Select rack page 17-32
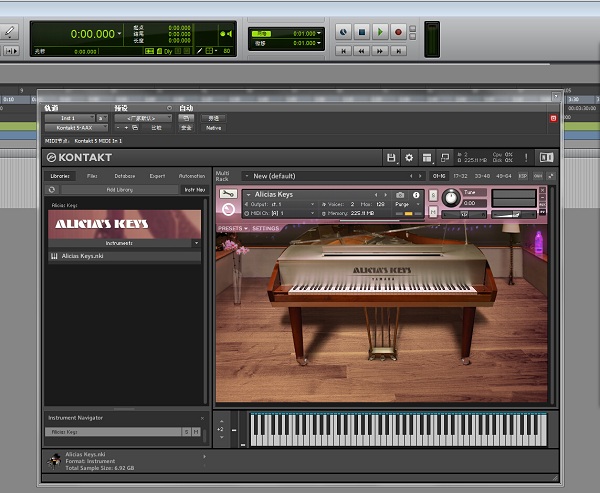Screen dimensions: 600x493 coord(460,176)
